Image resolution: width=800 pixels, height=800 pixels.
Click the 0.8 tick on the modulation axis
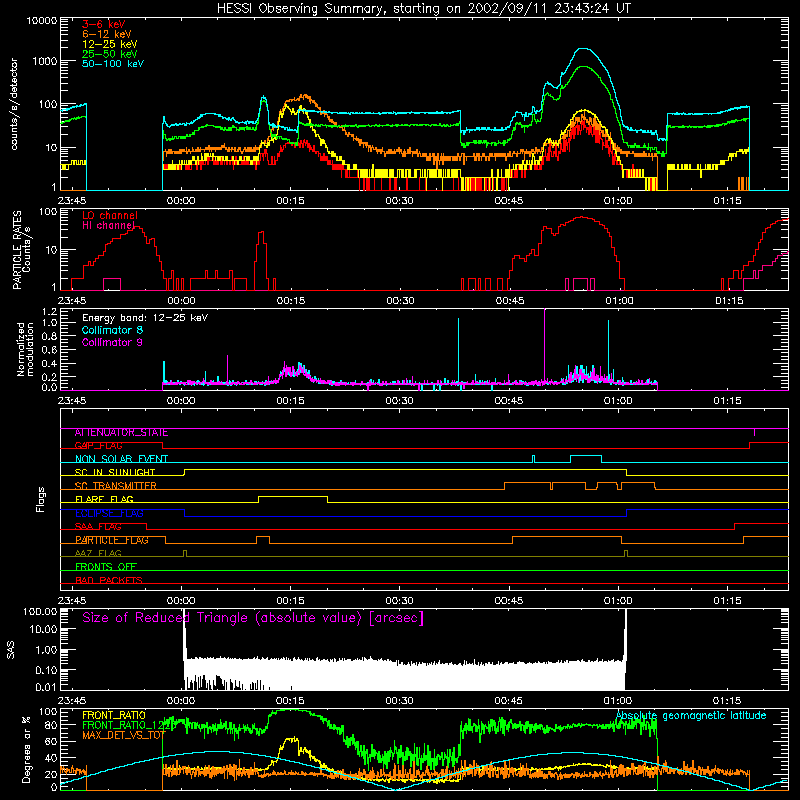49,337
